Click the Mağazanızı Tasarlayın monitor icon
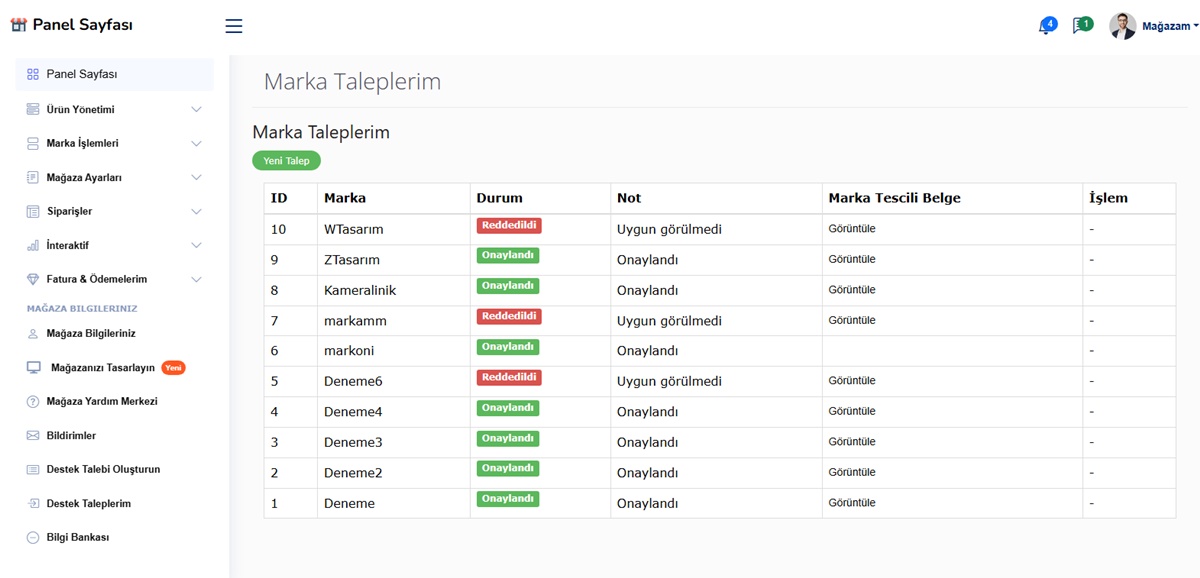Screen dimensions: 1200x578 34,368
